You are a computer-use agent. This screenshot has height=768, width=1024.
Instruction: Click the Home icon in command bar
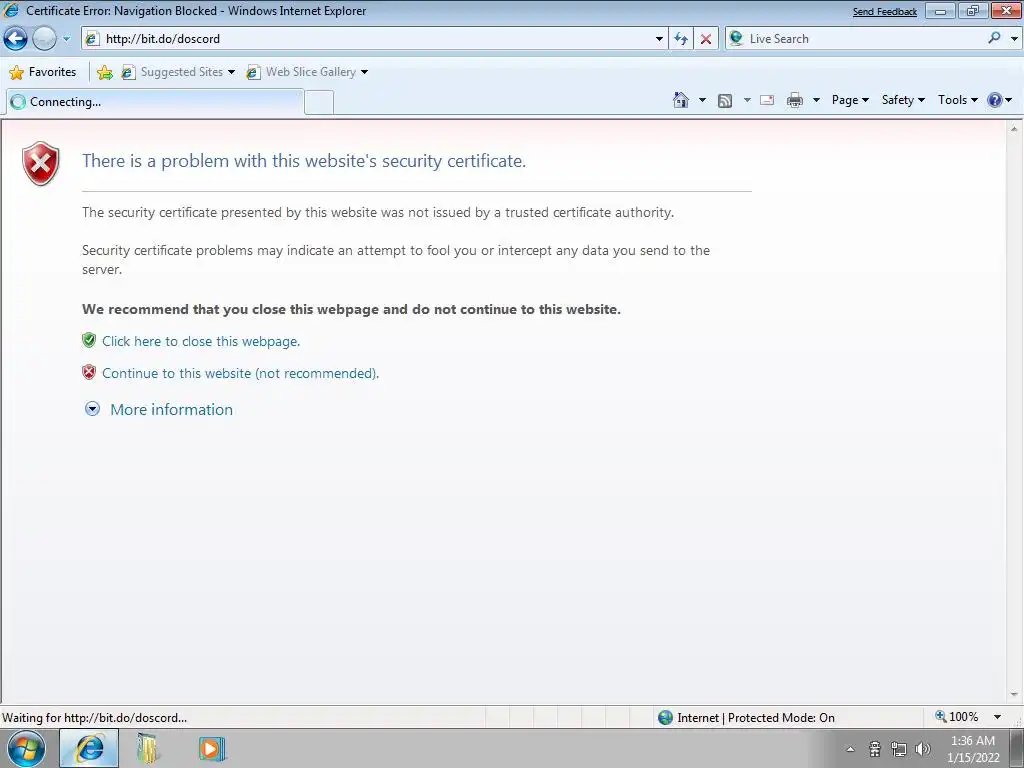680,100
